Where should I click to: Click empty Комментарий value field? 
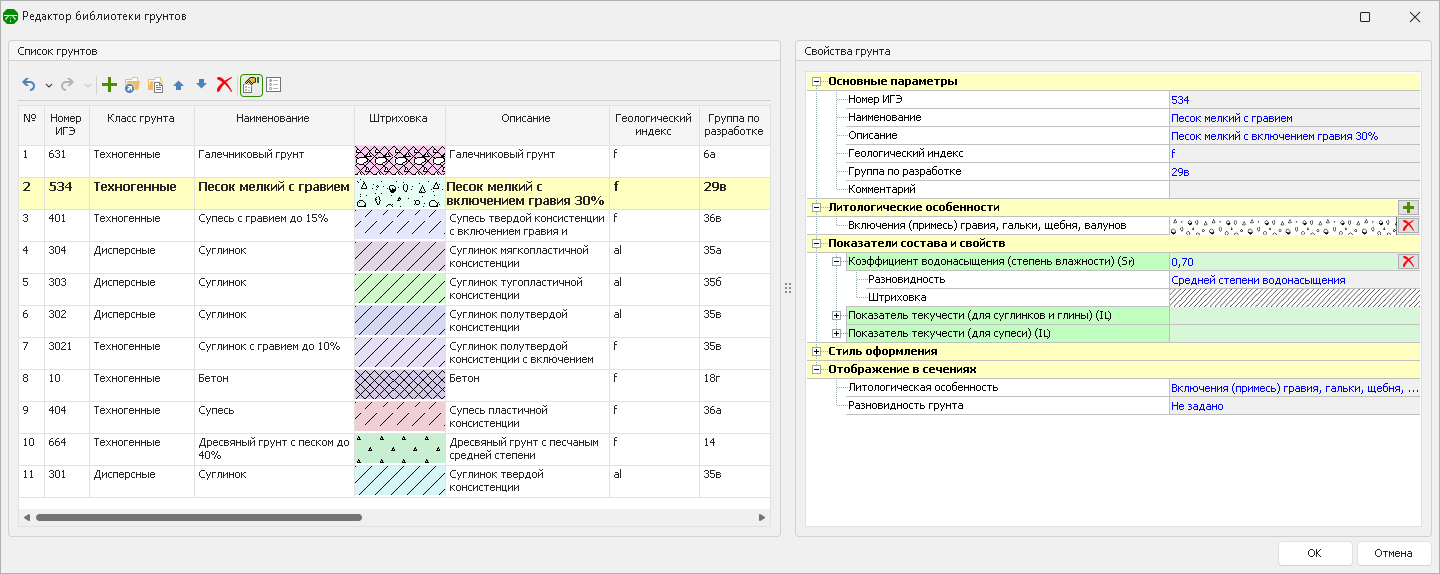coord(1295,189)
